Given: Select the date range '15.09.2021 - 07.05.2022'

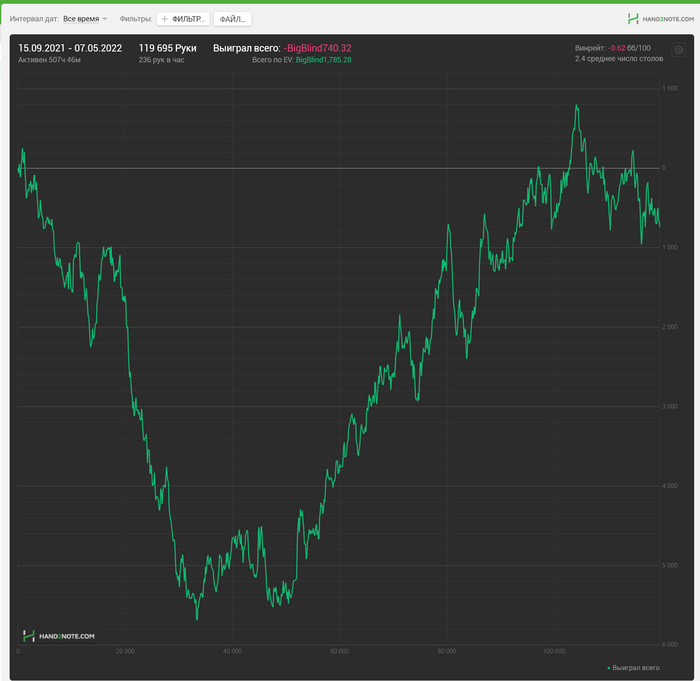Looking at the screenshot, I should [70, 48].
